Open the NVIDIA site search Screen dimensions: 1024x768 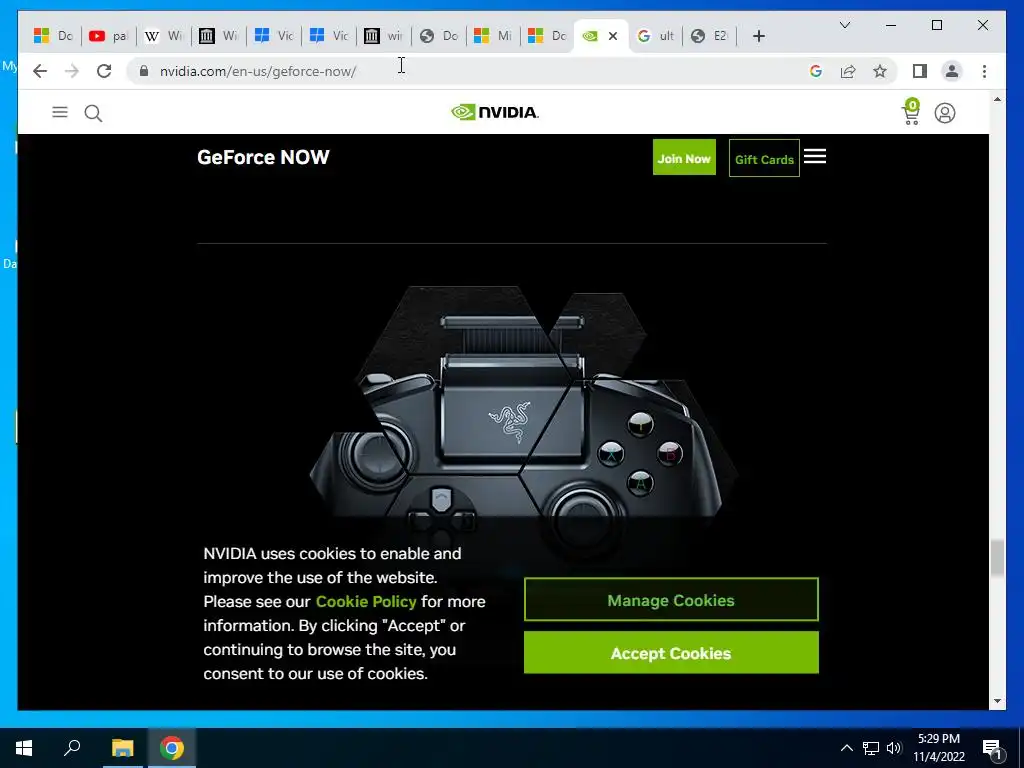pos(93,113)
